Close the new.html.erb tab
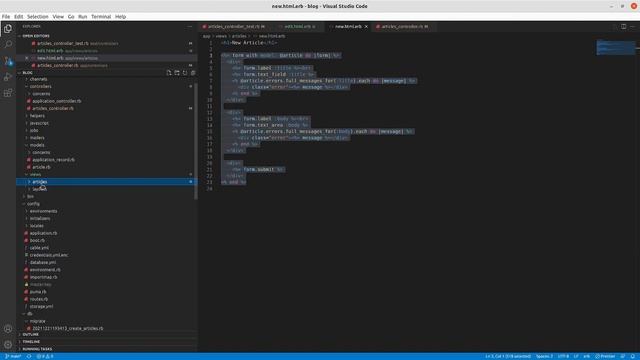The image size is (640, 360). click(366, 27)
